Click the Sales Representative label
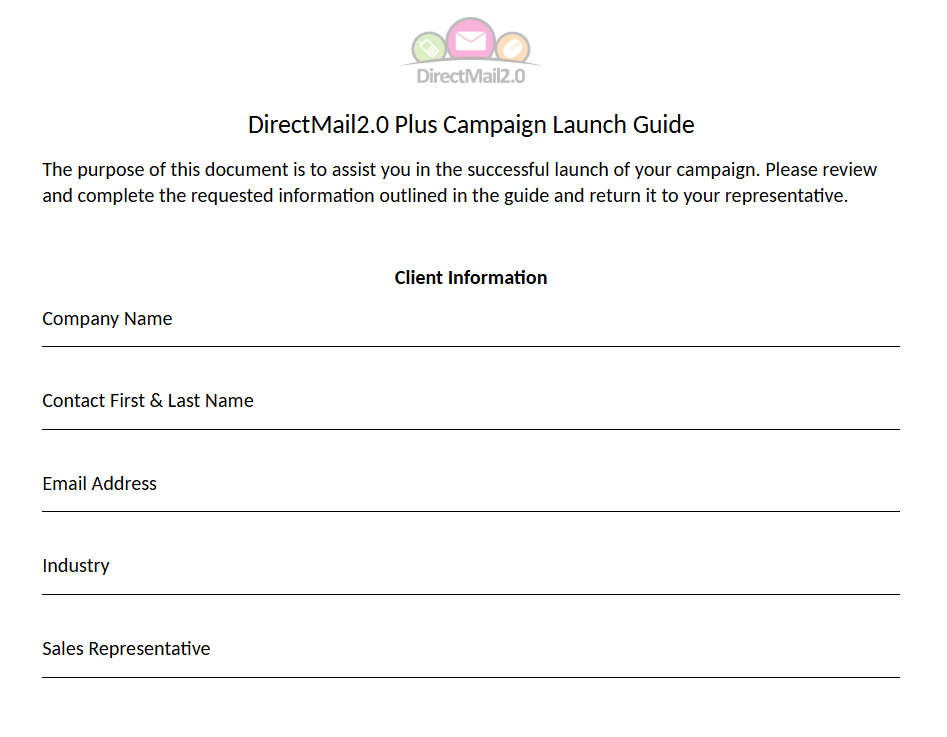 tap(126, 648)
